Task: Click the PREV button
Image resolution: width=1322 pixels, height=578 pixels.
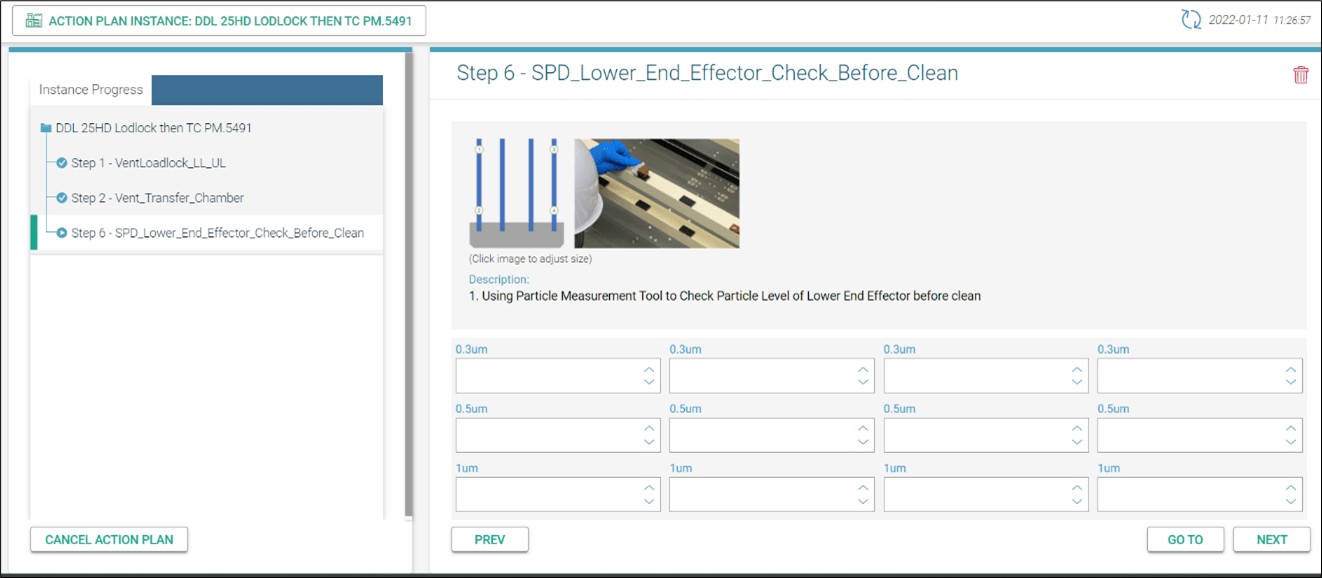Action: (490, 539)
